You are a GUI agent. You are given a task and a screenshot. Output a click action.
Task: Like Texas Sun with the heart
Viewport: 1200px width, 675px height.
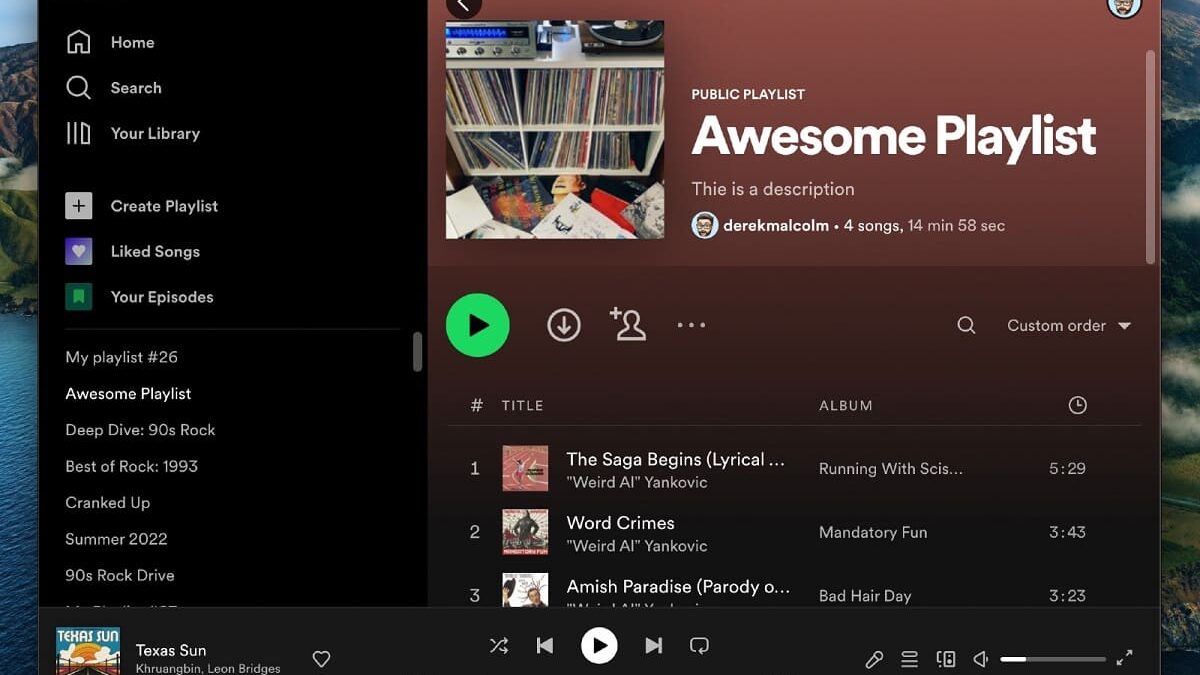[x=321, y=659]
